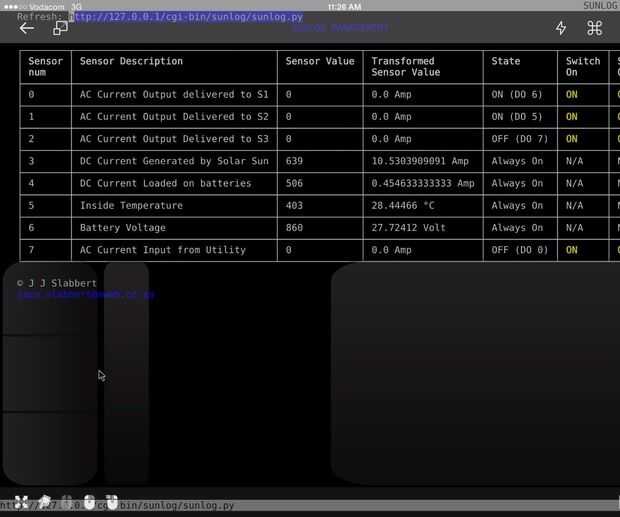The image size is (620, 517).
Task: Open the command key keyboard icon
Action: [594, 28]
